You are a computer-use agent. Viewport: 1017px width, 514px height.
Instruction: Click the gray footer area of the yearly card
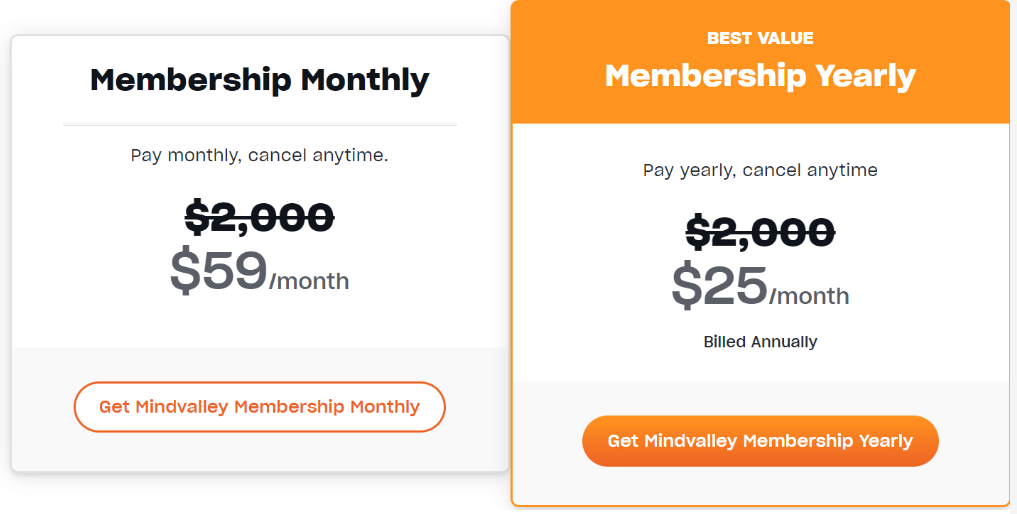pyautogui.click(x=760, y=443)
